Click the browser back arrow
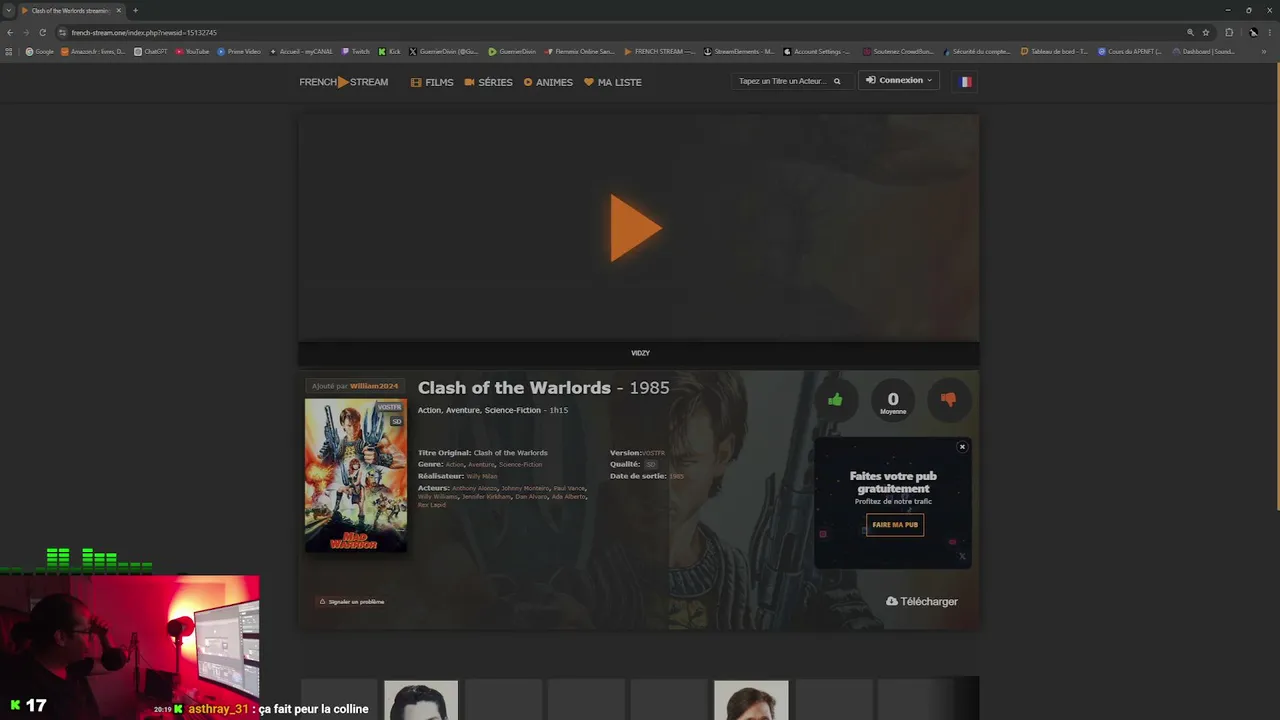 (10, 32)
